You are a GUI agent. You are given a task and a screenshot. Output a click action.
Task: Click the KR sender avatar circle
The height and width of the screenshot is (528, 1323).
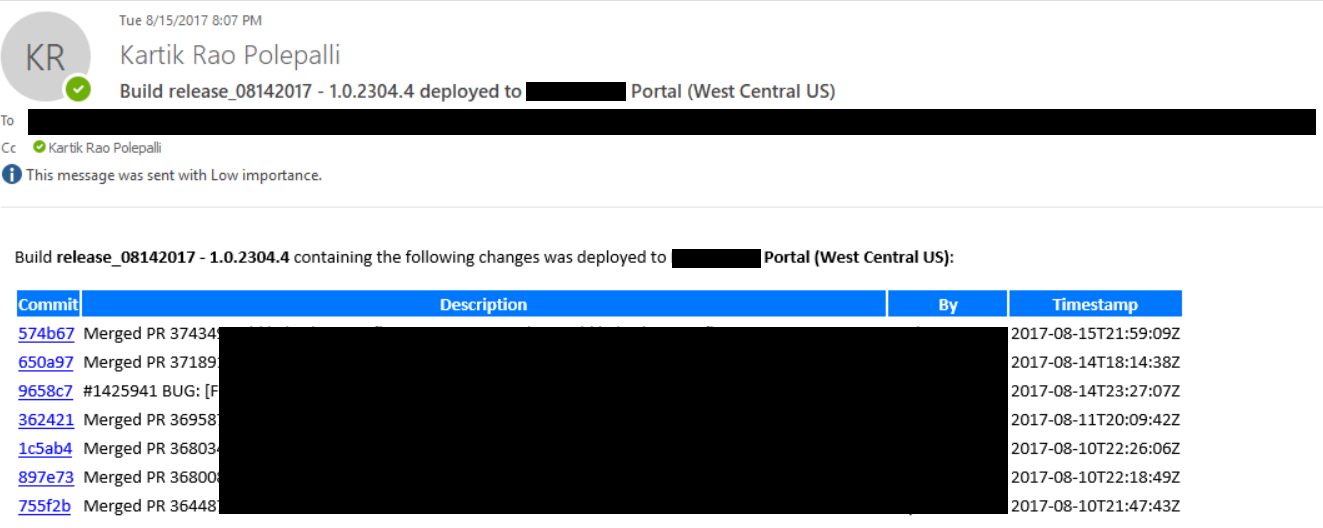[45, 57]
